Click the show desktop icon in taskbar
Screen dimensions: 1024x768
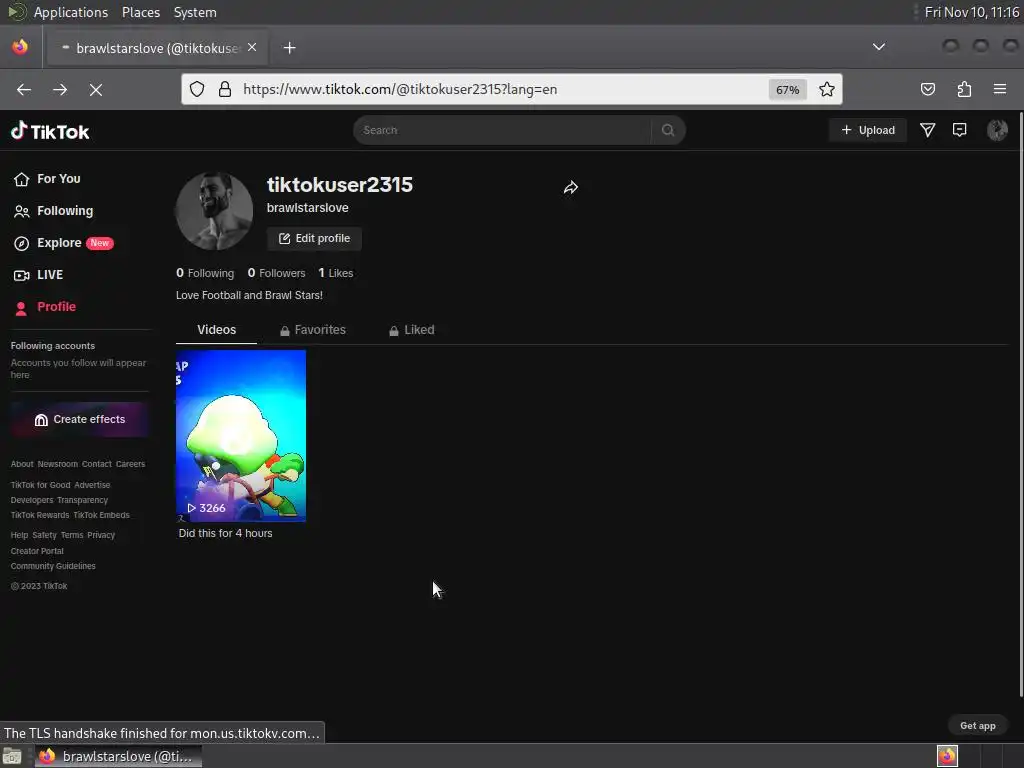coord(12,756)
